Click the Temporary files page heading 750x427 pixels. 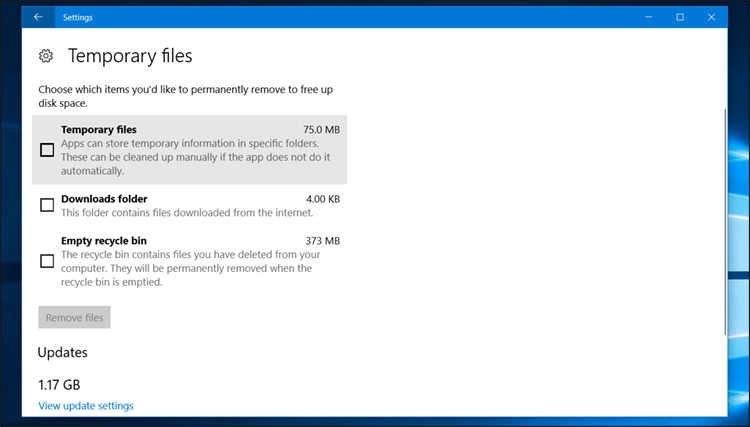tap(130, 56)
